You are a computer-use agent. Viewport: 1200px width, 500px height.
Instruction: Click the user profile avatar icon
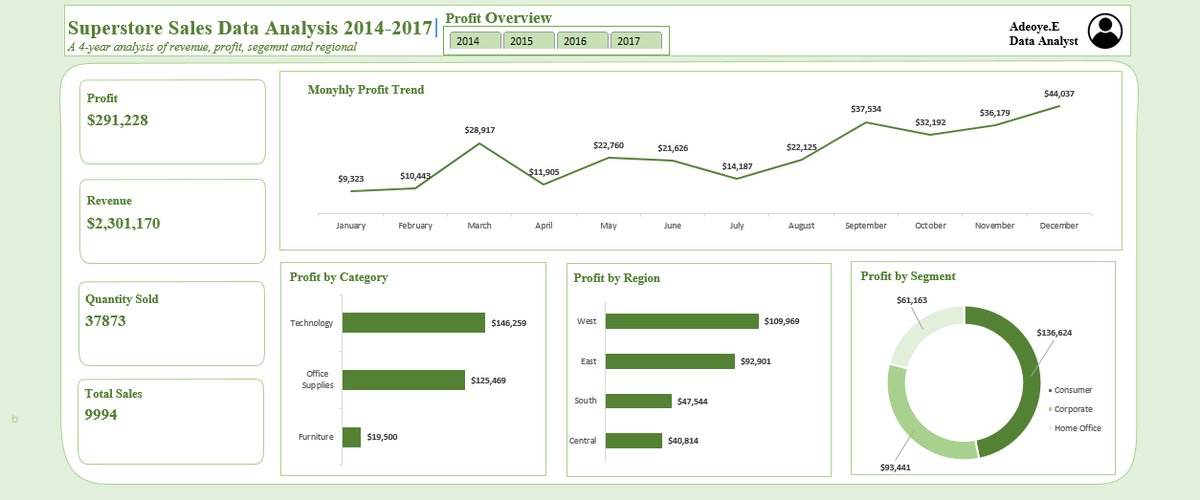(x=1106, y=31)
